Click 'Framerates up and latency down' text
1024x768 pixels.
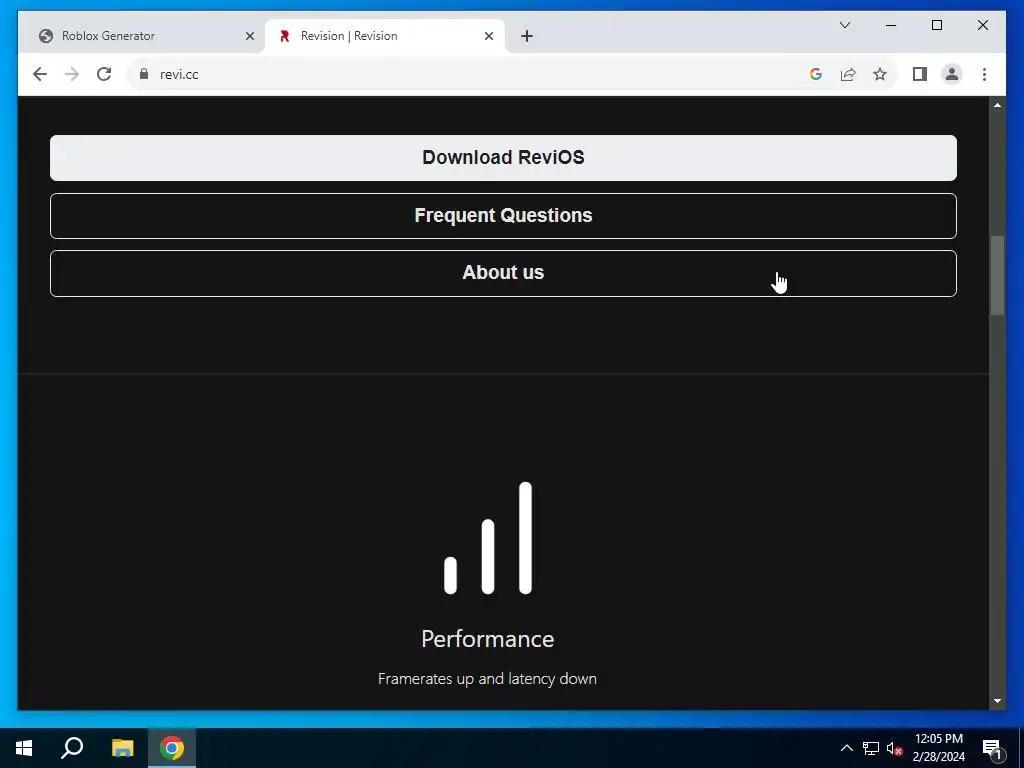487,679
